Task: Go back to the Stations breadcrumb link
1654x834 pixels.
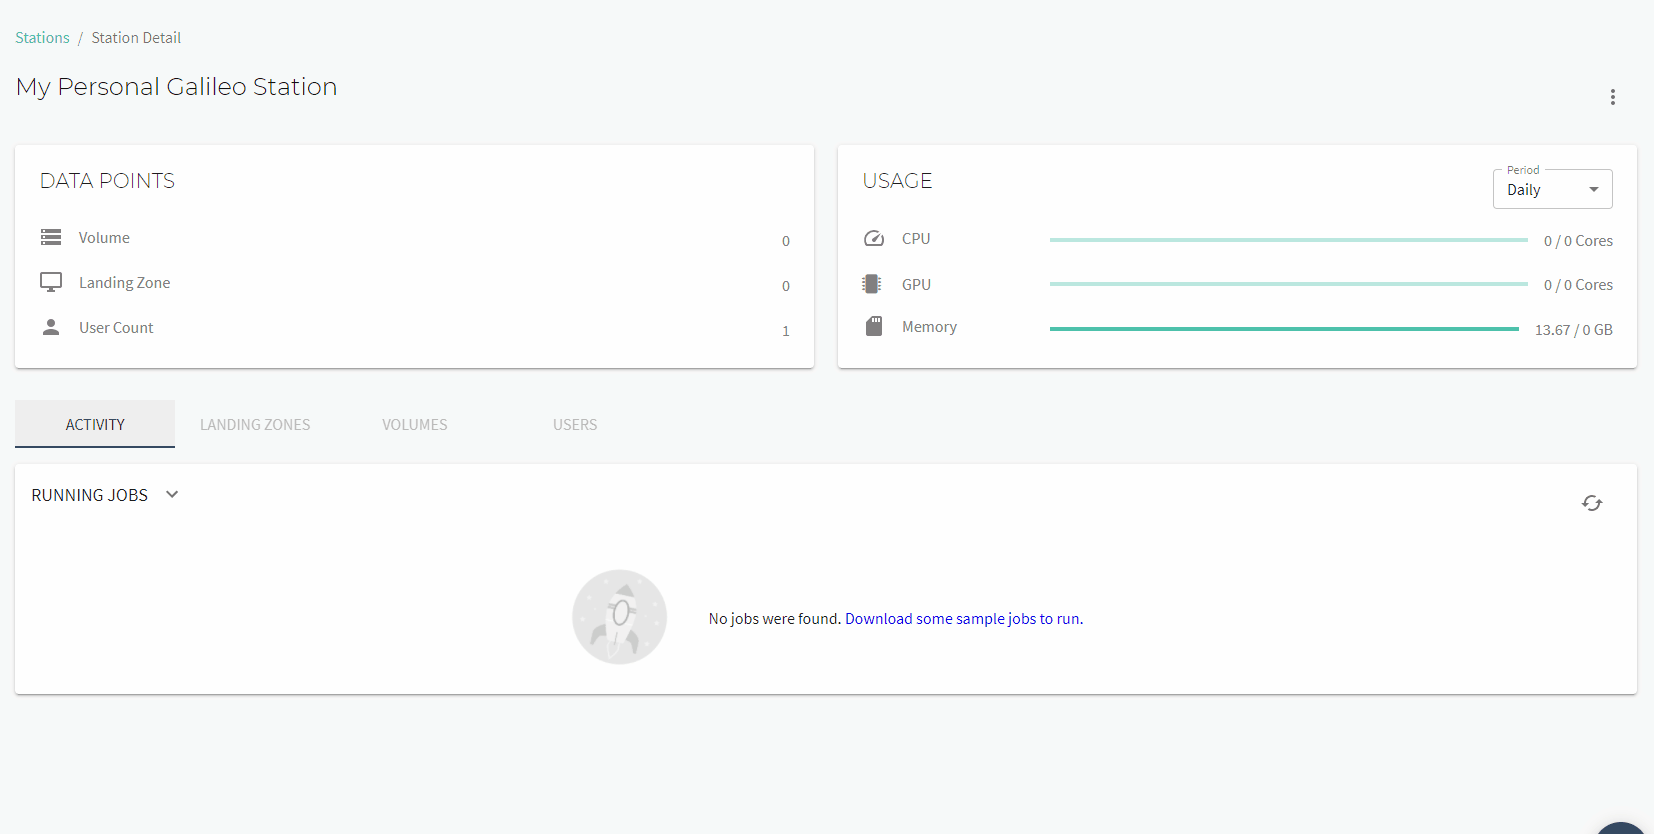Action: tap(42, 38)
